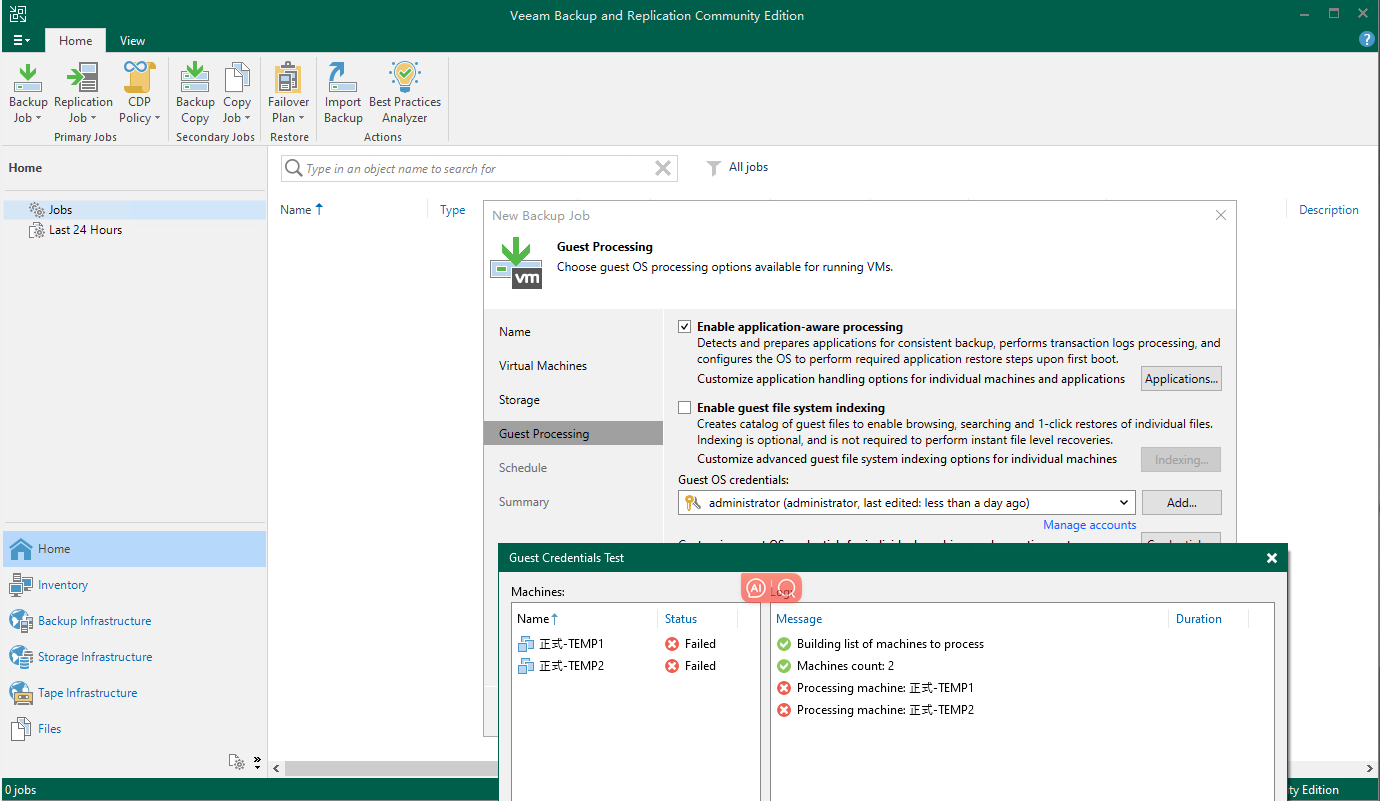
Task: Open the Guest OS credentials dropdown
Action: coord(1123,502)
